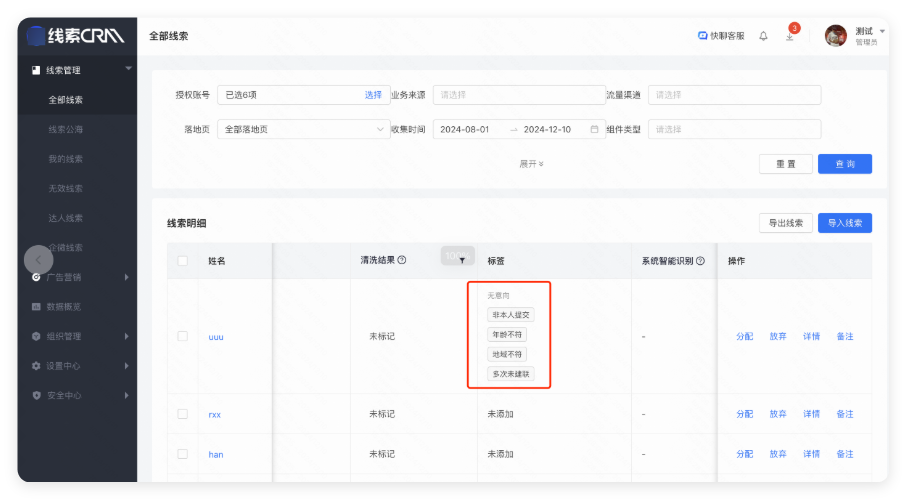The image size is (906, 499).
Task: Click the 重置 button
Action: click(786, 164)
